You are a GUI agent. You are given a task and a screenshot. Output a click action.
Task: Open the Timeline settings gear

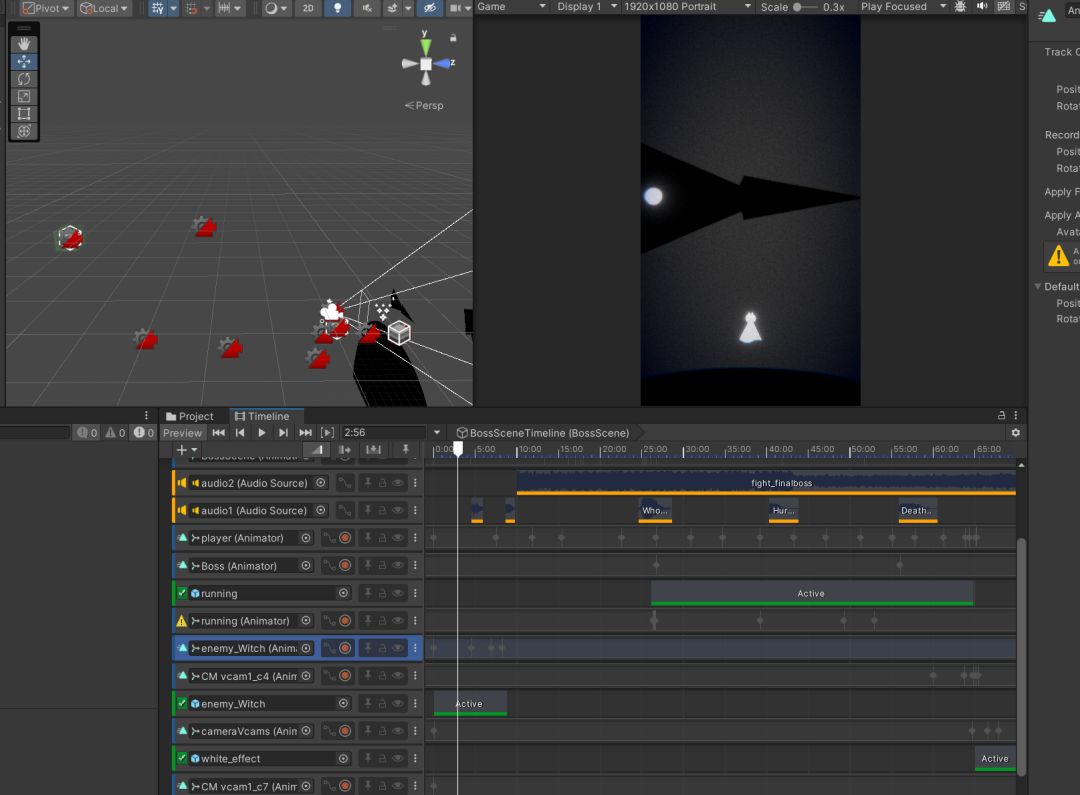tap(1016, 432)
